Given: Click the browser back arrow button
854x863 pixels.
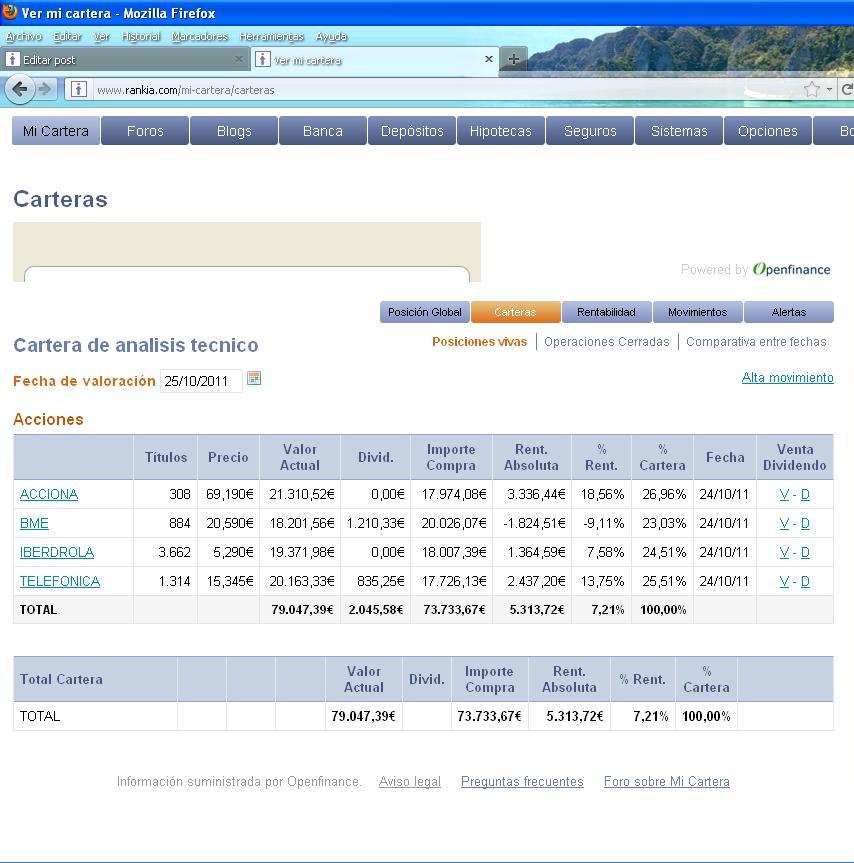Looking at the screenshot, I should (20, 89).
